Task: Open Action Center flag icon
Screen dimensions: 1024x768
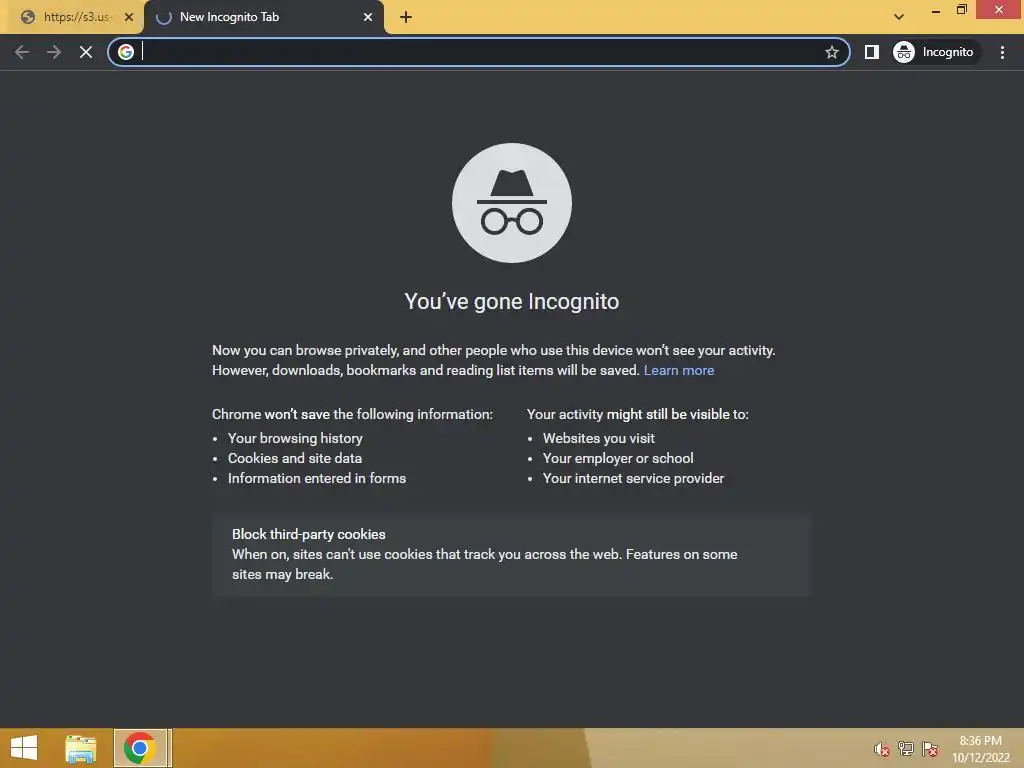Action: coord(930,749)
